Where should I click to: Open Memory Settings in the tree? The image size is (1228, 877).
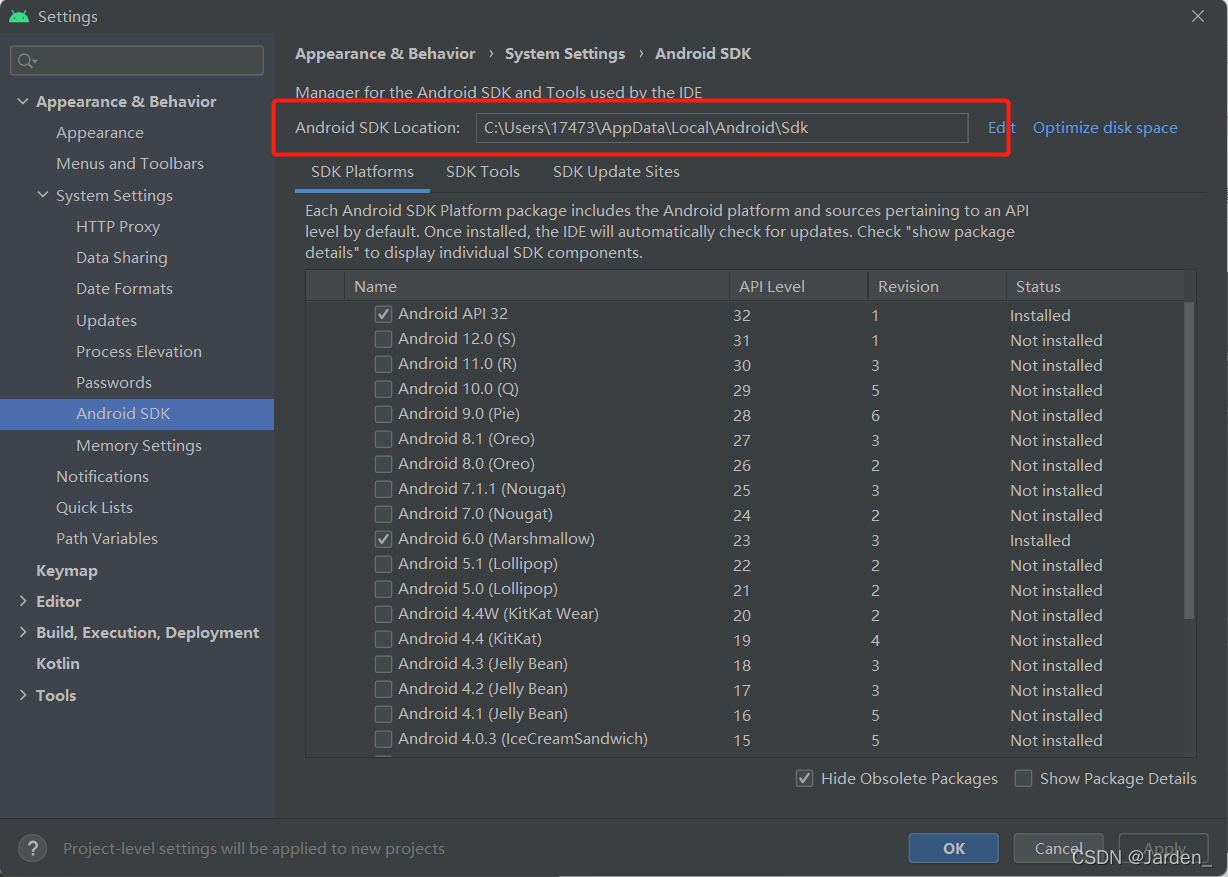139,445
